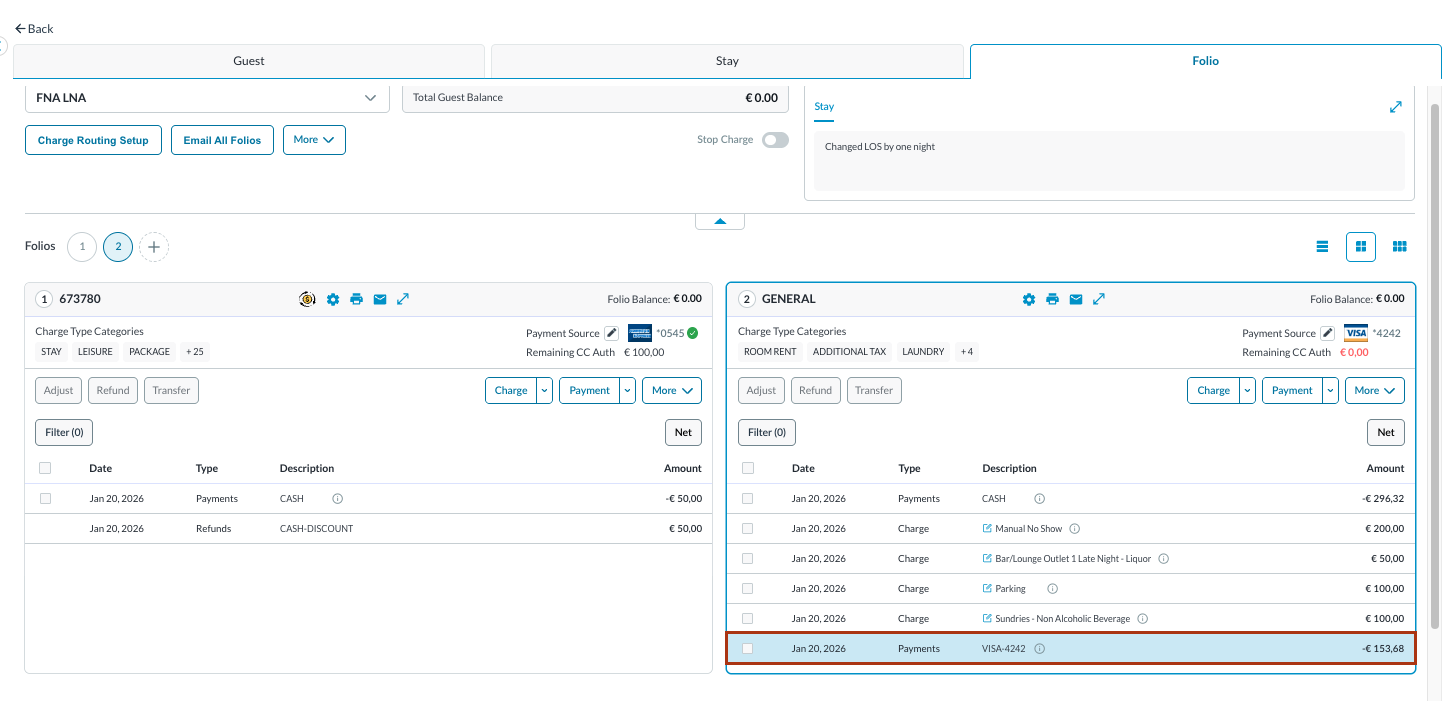Expand the Payment arrow in the GENERAL folio
The height and width of the screenshot is (701, 1447).
click(x=1331, y=391)
